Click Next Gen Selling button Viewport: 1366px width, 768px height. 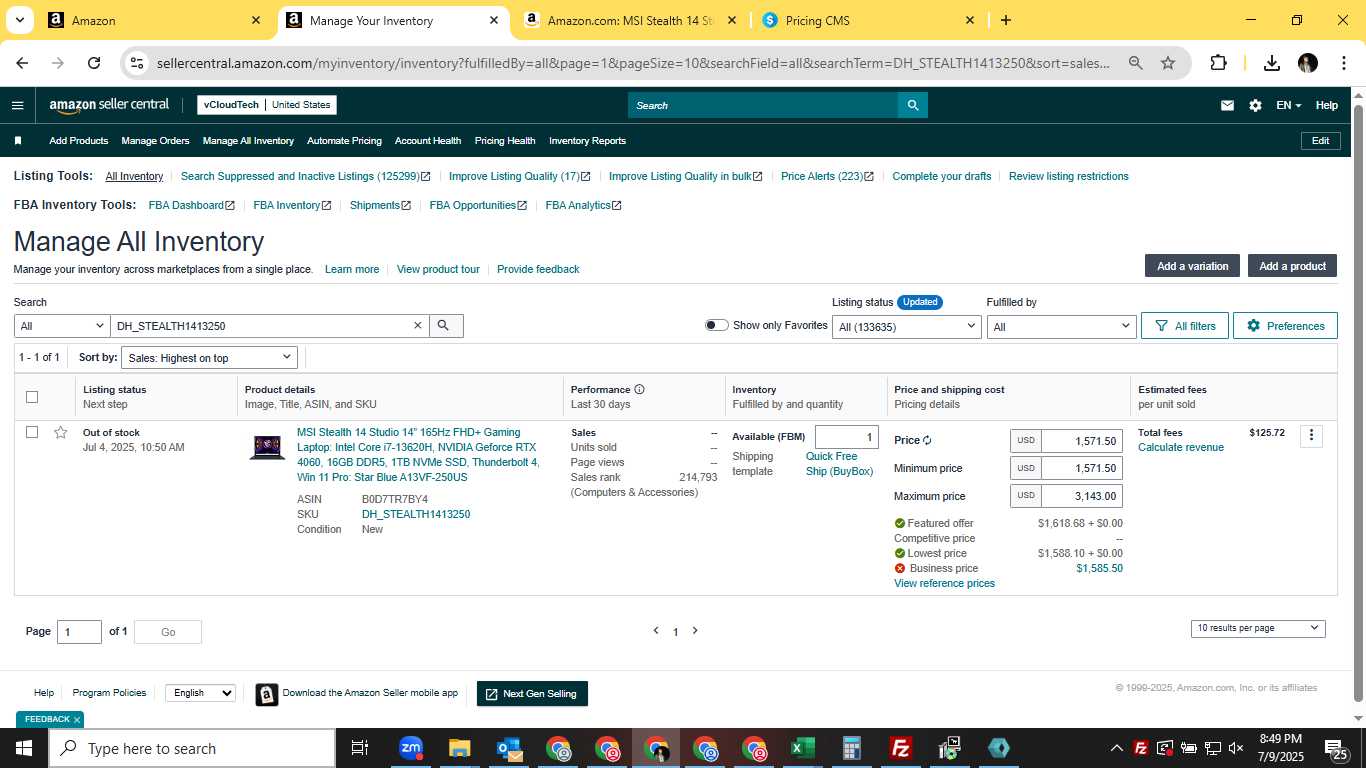(x=532, y=694)
